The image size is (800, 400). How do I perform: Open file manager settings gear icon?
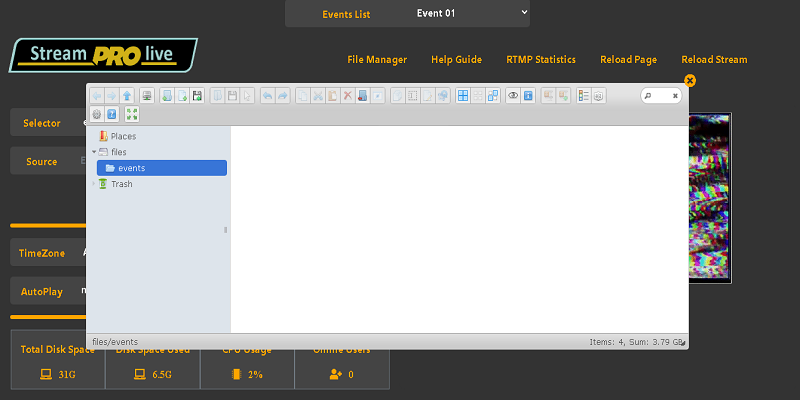[x=97, y=114]
